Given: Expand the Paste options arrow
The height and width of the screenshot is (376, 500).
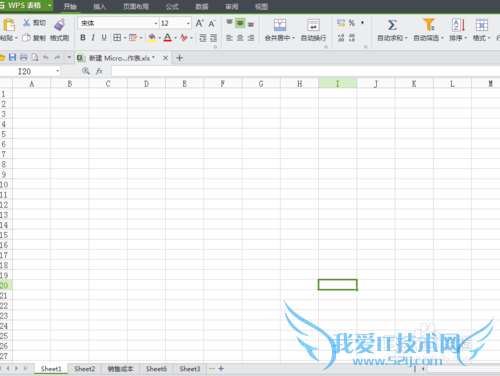Looking at the screenshot, I should pos(16,38).
